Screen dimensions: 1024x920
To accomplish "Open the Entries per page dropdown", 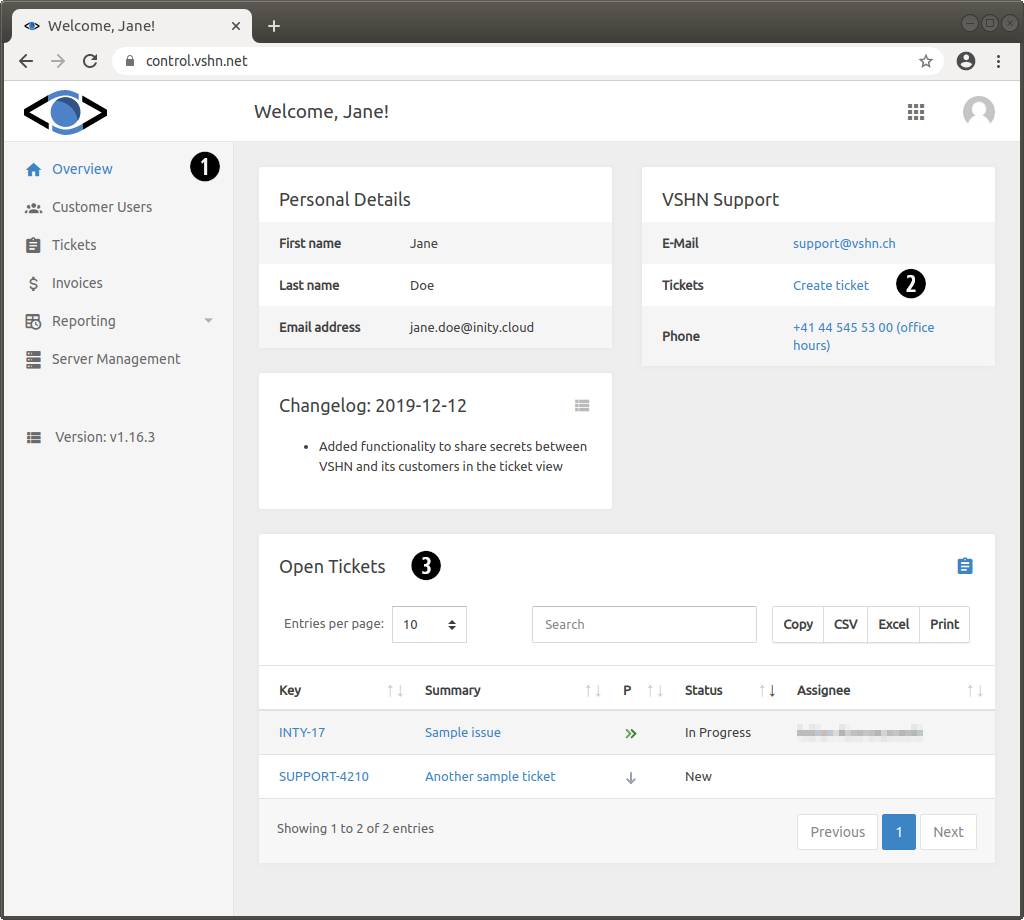I will coord(429,624).
